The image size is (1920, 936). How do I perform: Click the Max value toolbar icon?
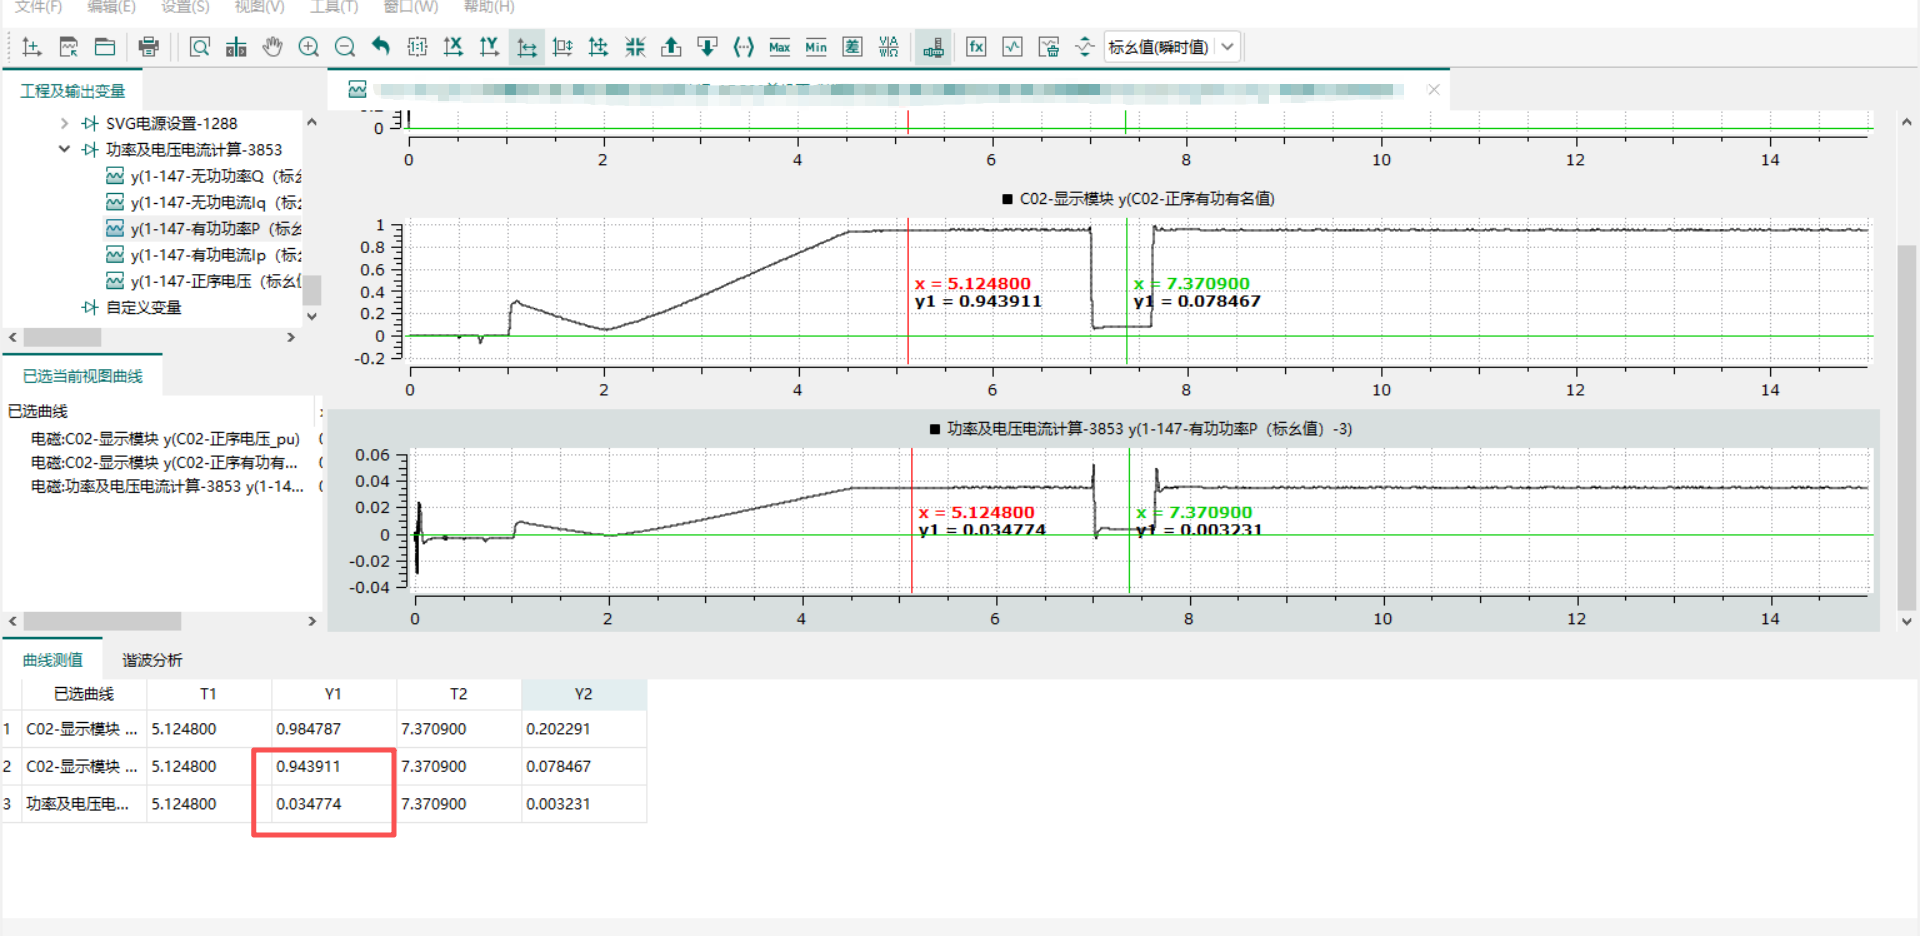(x=779, y=47)
